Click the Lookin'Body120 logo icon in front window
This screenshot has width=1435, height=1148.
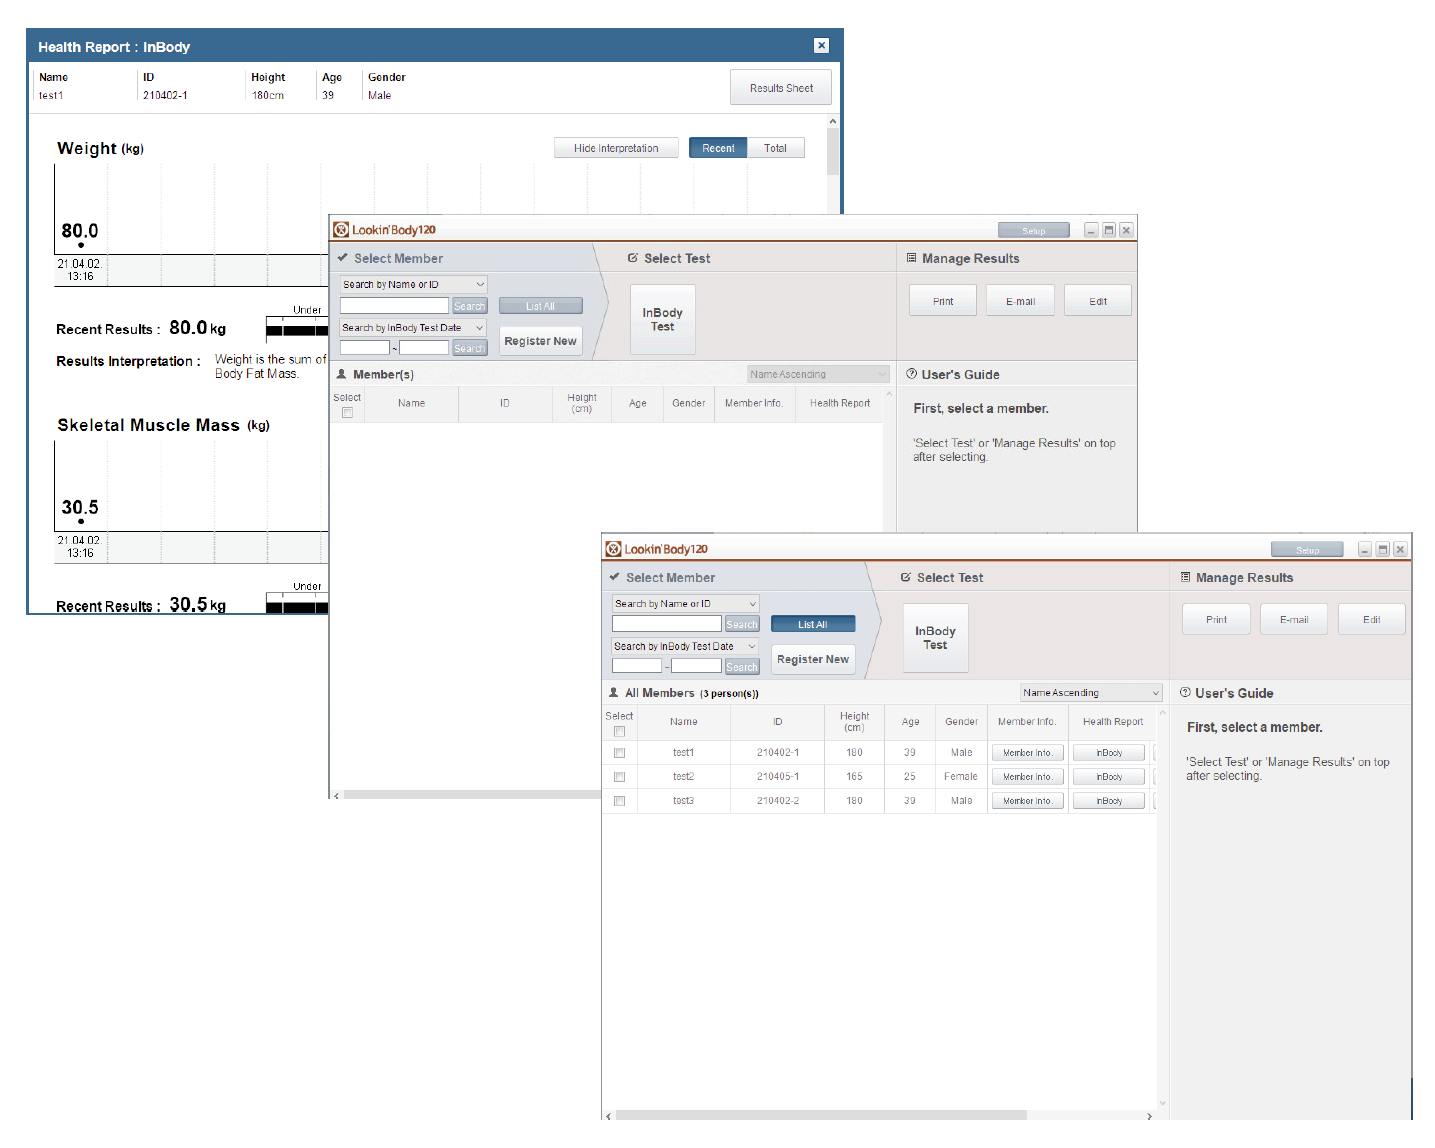point(614,549)
